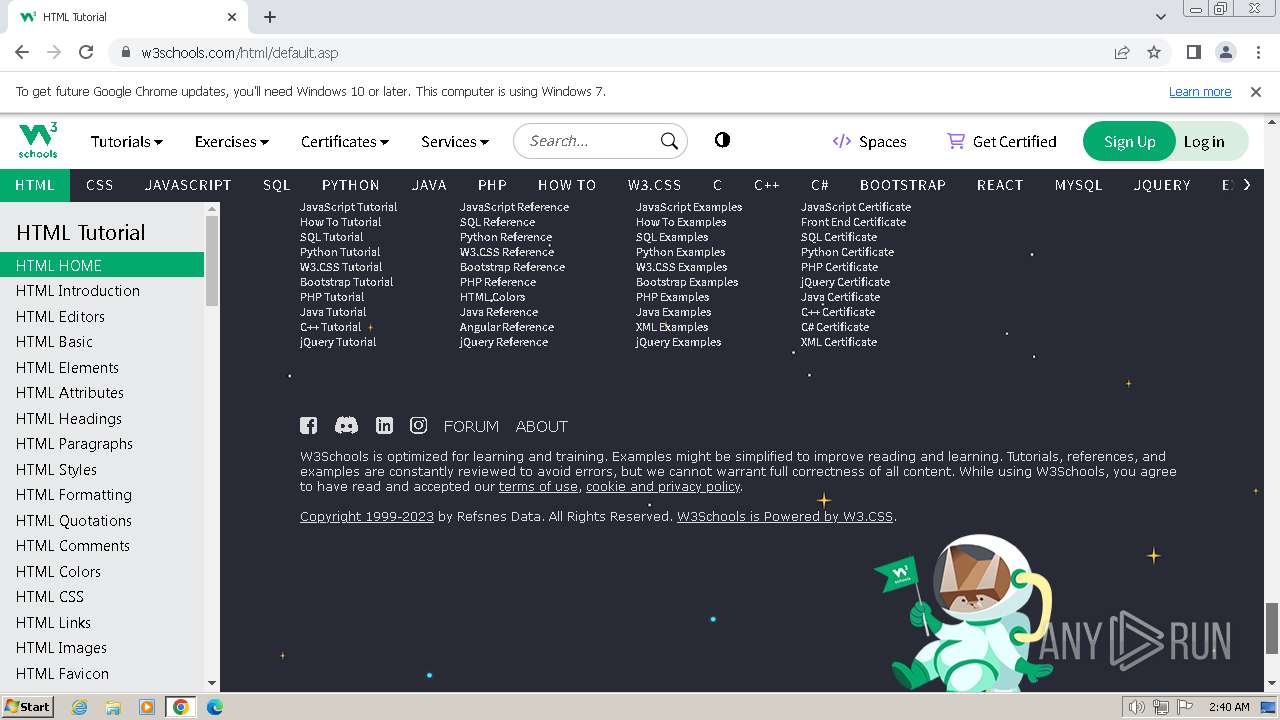The width and height of the screenshot is (1280, 720).
Task: Select HTML HOME in sidebar
Action: (102, 265)
